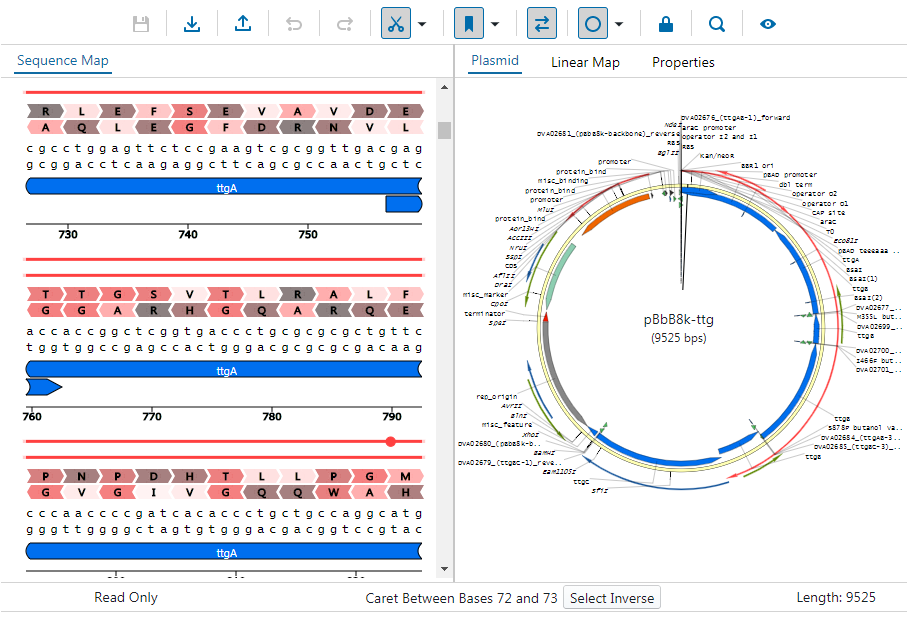Click the Kan/neoR plasmid label
Viewport: 913px width, 621px height.
coord(717,156)
